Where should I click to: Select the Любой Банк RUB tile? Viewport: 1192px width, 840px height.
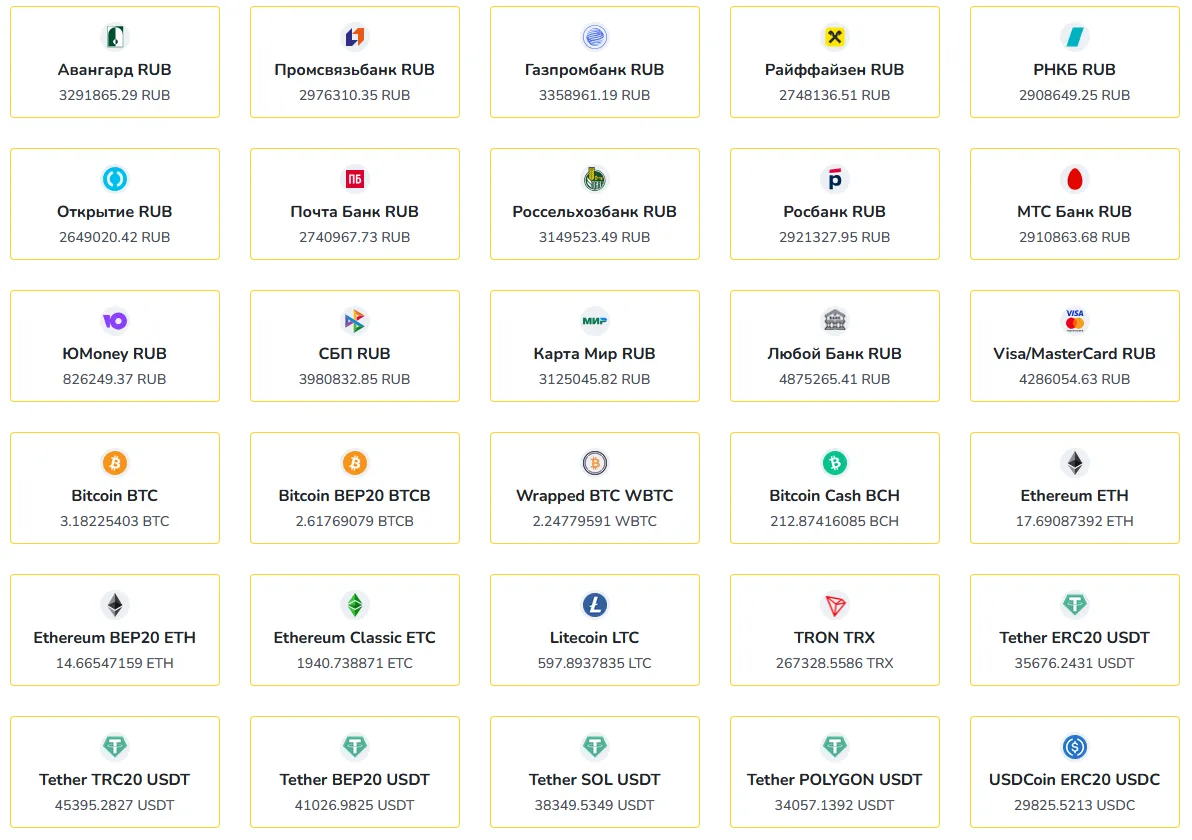click(x=835, y=346)
